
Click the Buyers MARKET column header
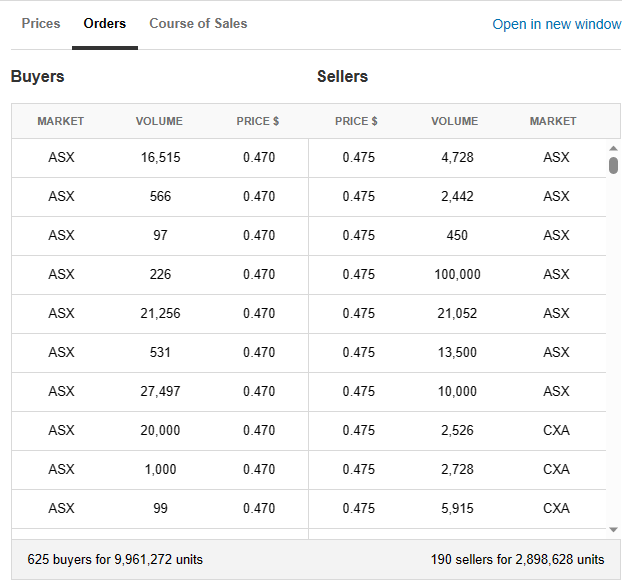61,121
